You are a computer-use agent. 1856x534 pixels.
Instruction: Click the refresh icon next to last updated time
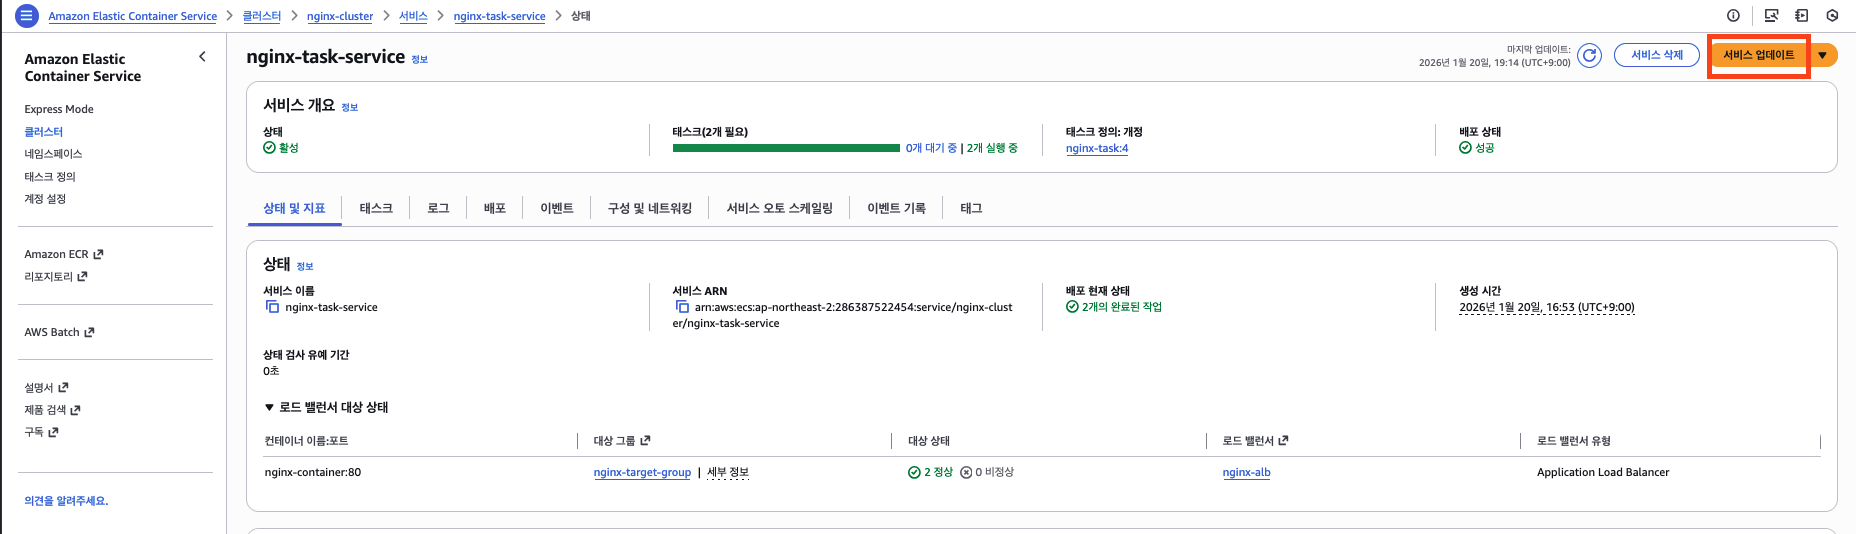1589,56
